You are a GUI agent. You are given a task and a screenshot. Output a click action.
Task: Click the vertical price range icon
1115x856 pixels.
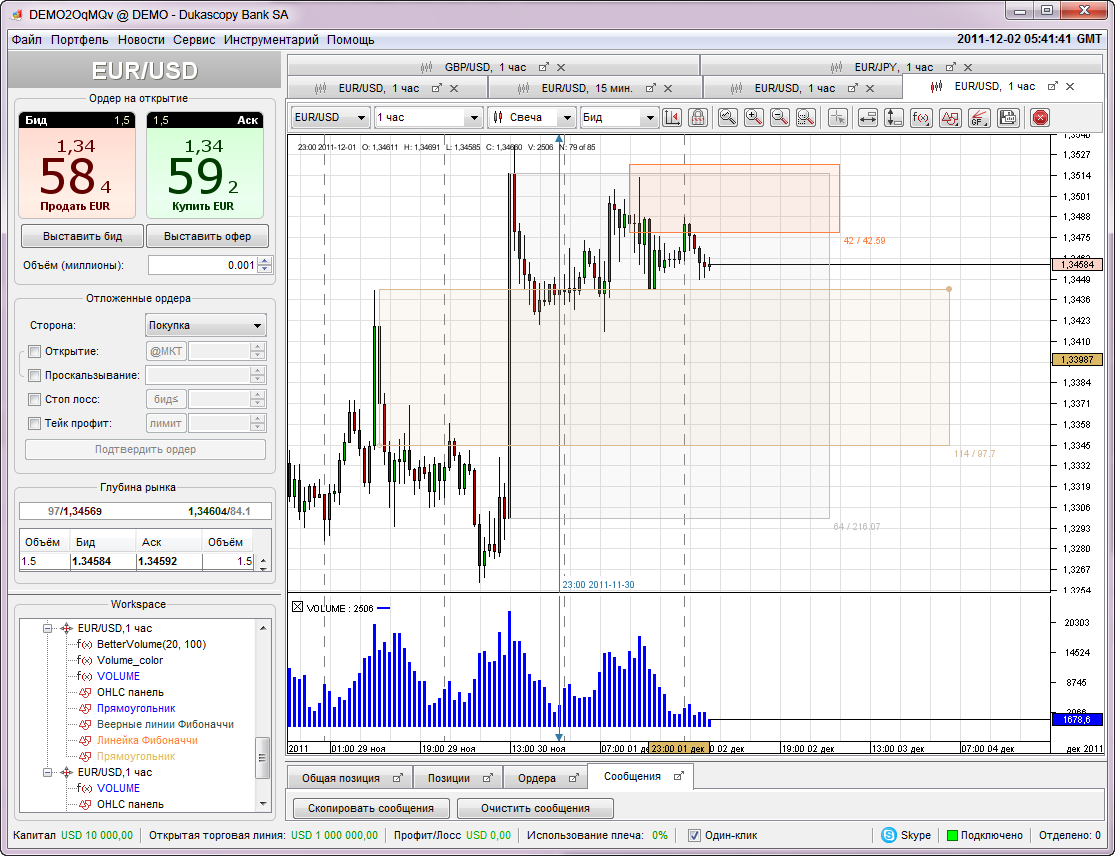pyautogui.click(x=894, y=117)
